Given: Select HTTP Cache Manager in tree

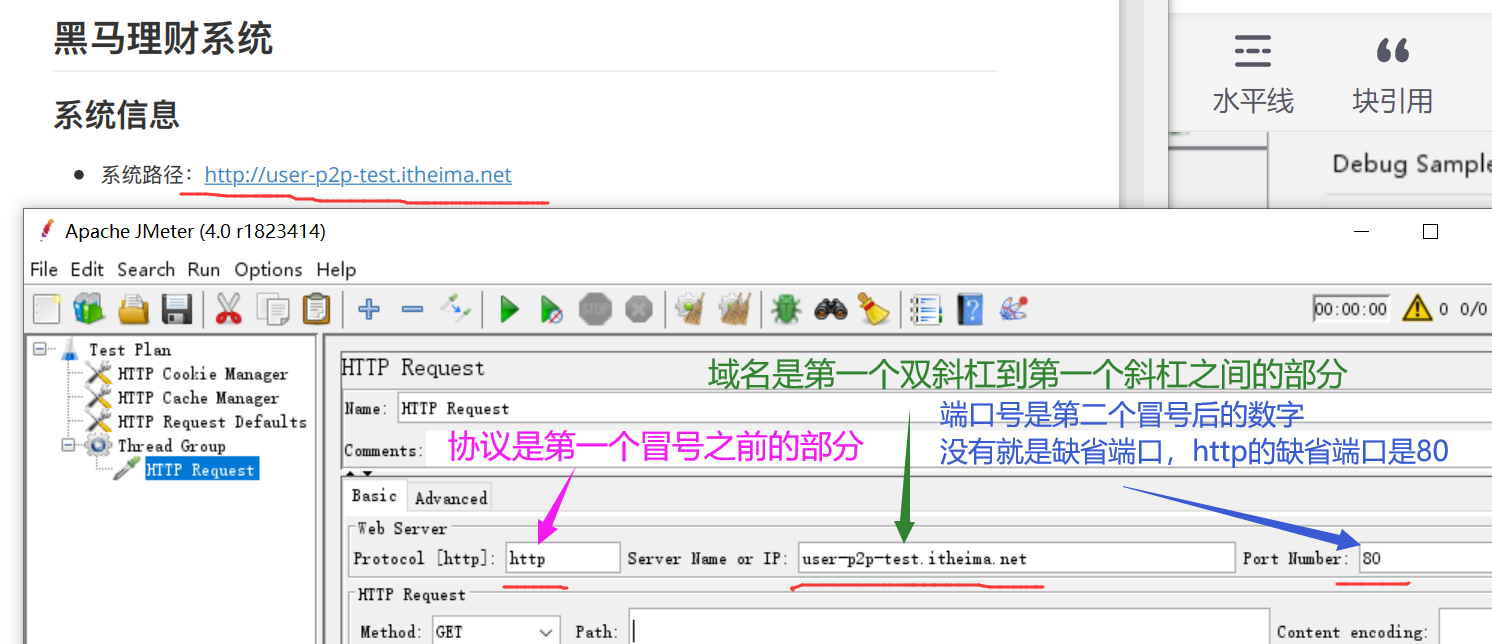Looking at the screenshot, I should tap(198, 397).
